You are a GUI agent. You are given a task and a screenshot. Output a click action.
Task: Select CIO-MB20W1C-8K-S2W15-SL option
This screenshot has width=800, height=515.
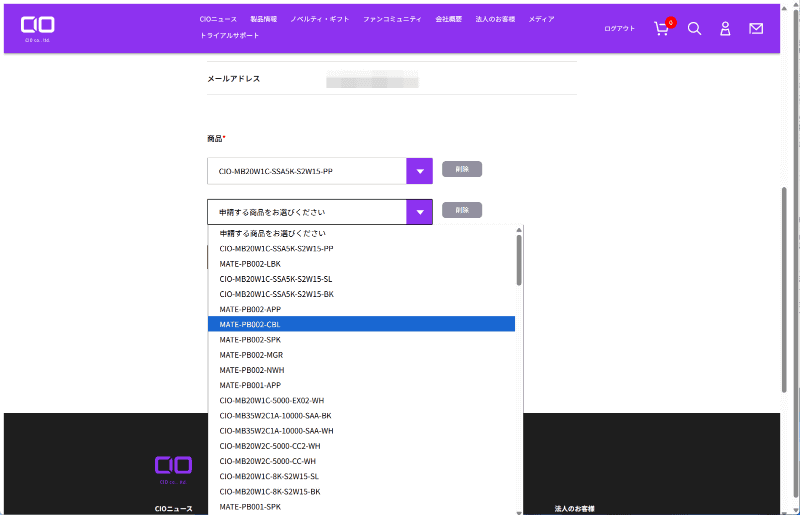pyautogui.click(x=361, y=476)
